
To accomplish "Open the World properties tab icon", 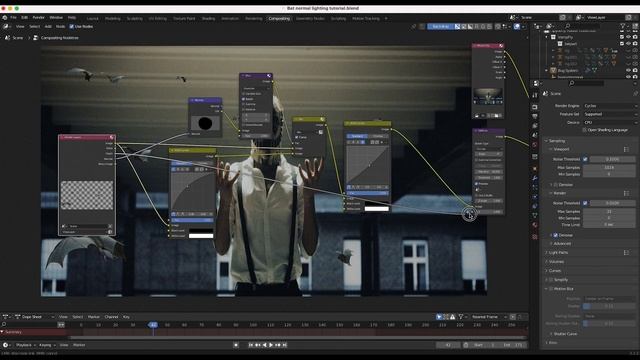I will [x=535, y=145].
